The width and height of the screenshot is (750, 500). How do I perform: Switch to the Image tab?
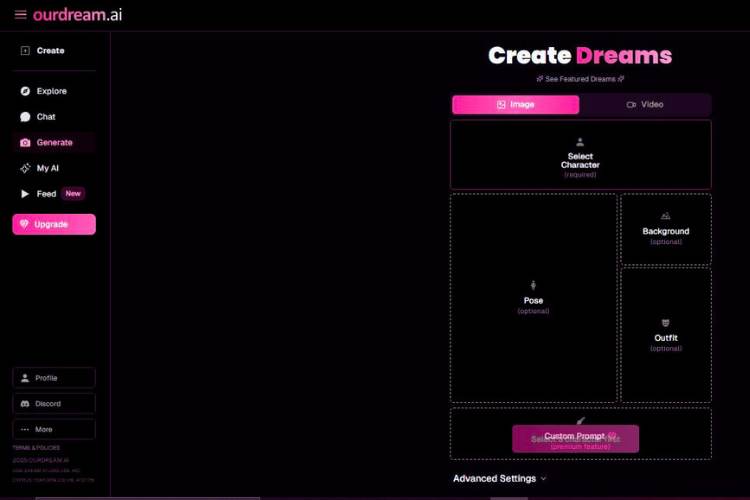pos(515,105)
